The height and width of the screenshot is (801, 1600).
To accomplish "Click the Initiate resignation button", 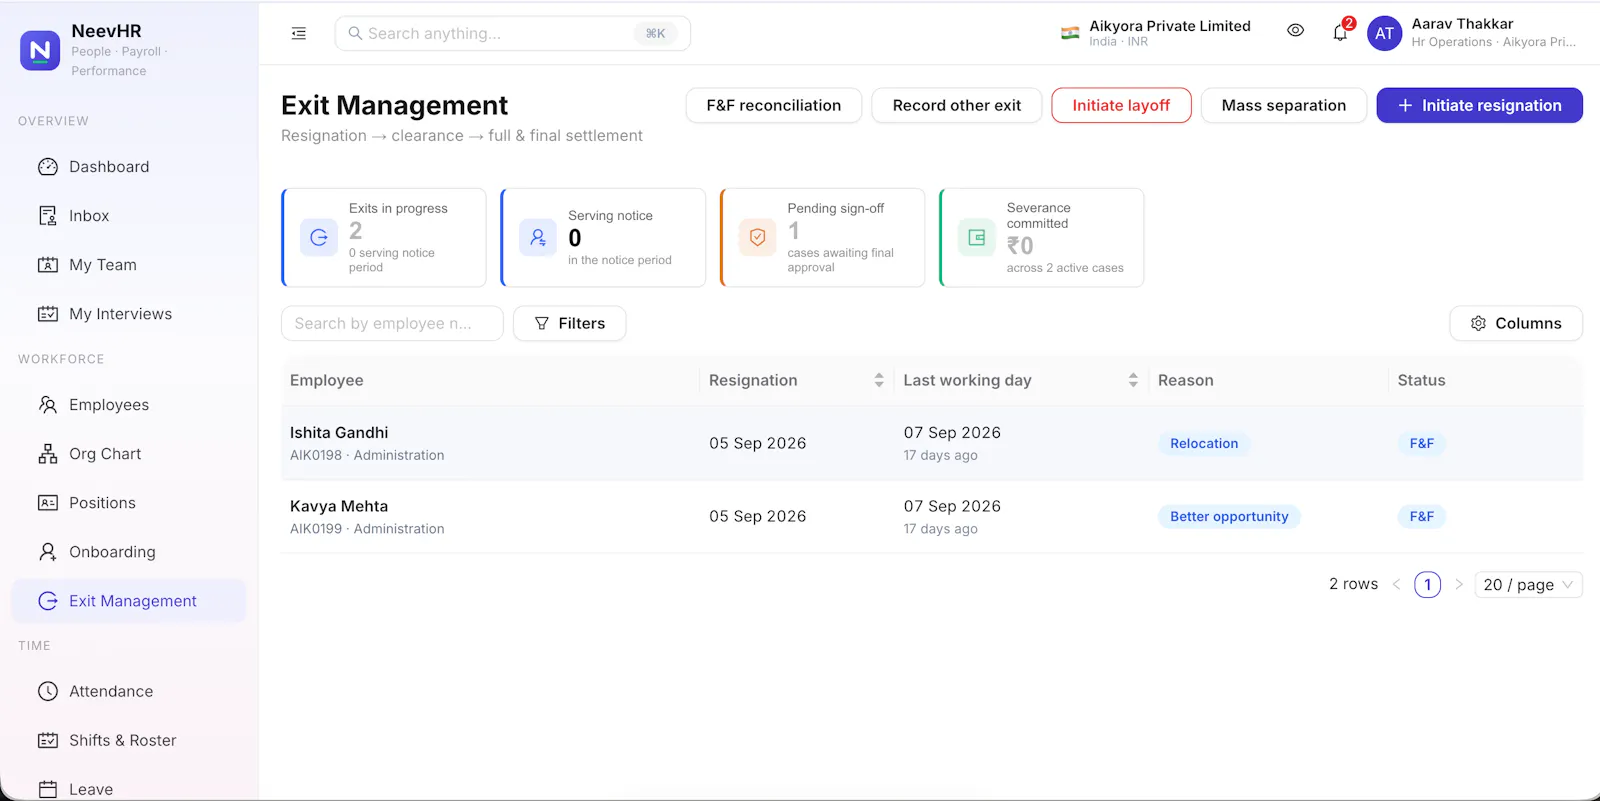I will 1479,105.
